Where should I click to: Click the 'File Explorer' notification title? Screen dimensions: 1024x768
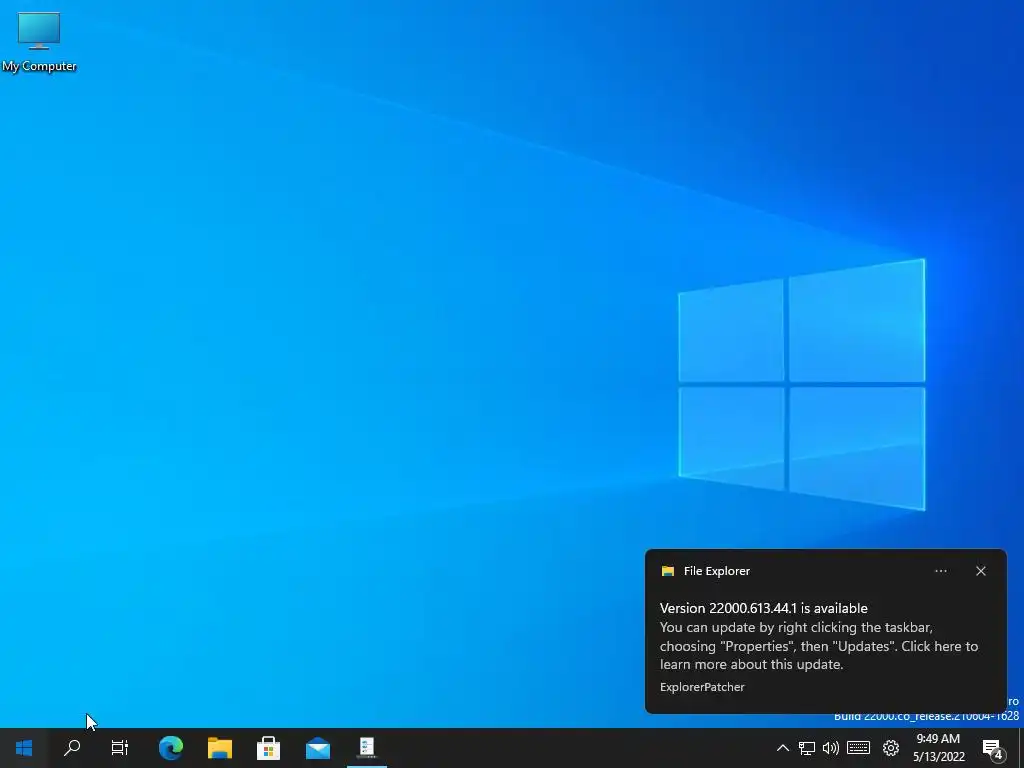click(716, 571)
